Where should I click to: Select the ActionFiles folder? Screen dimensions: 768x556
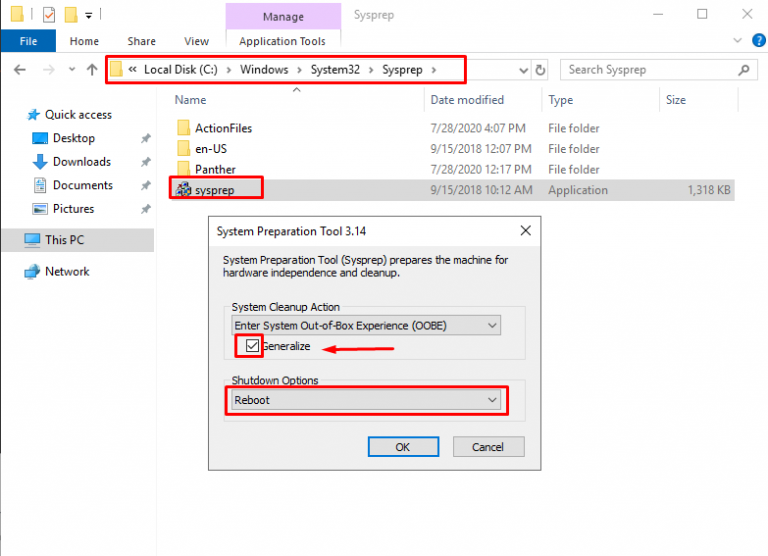[223, 128]
